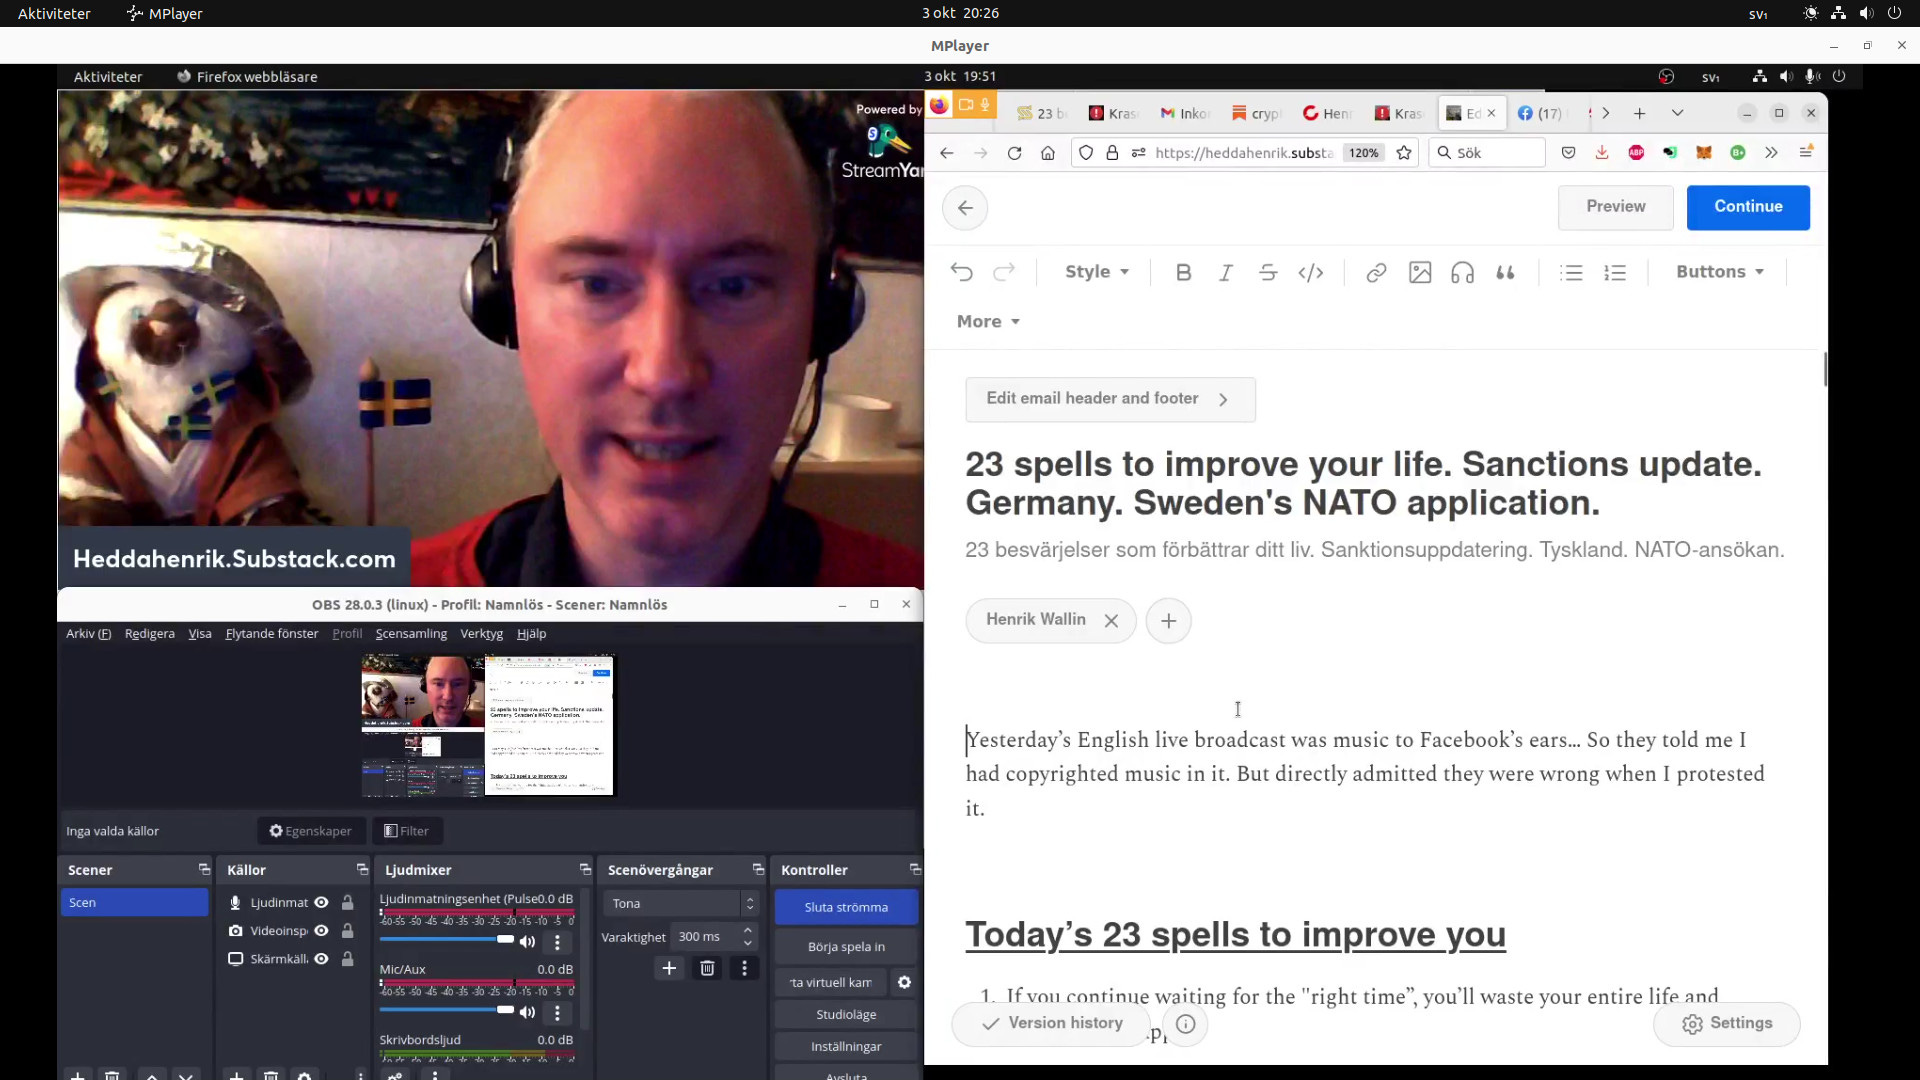
Task: Switch to the Facebook (17) tab
Action: (1540, 114)
